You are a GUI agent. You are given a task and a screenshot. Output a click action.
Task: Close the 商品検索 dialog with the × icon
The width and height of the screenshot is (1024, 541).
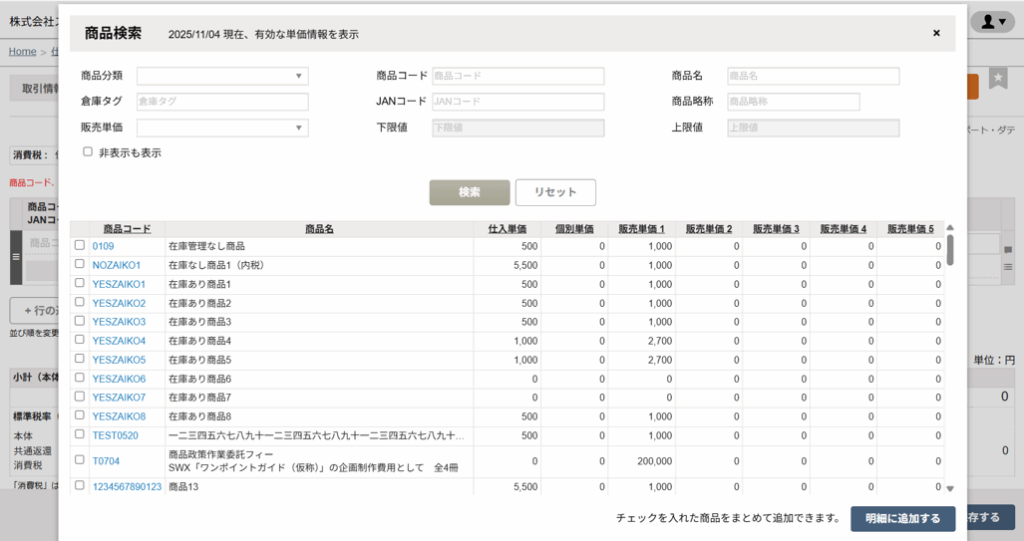[936, 33]
